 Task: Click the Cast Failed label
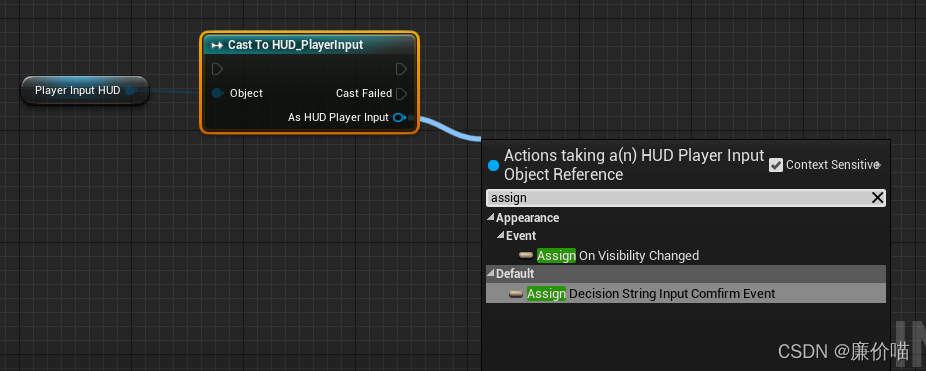(364, 93)
